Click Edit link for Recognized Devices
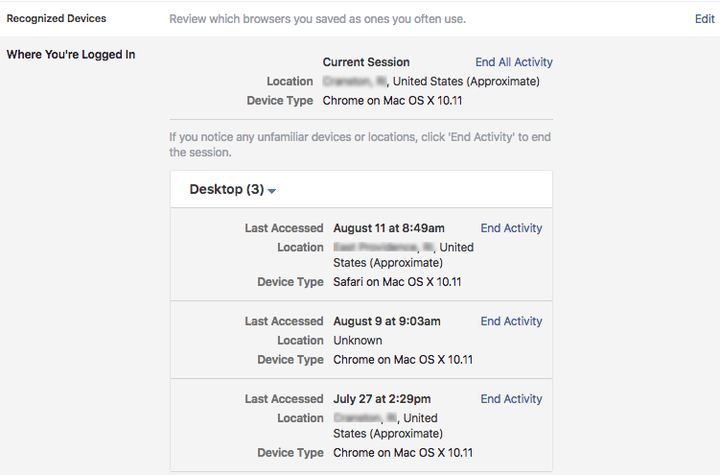Image resolution: width=720 pixels, height=475 pixels. 704,19
